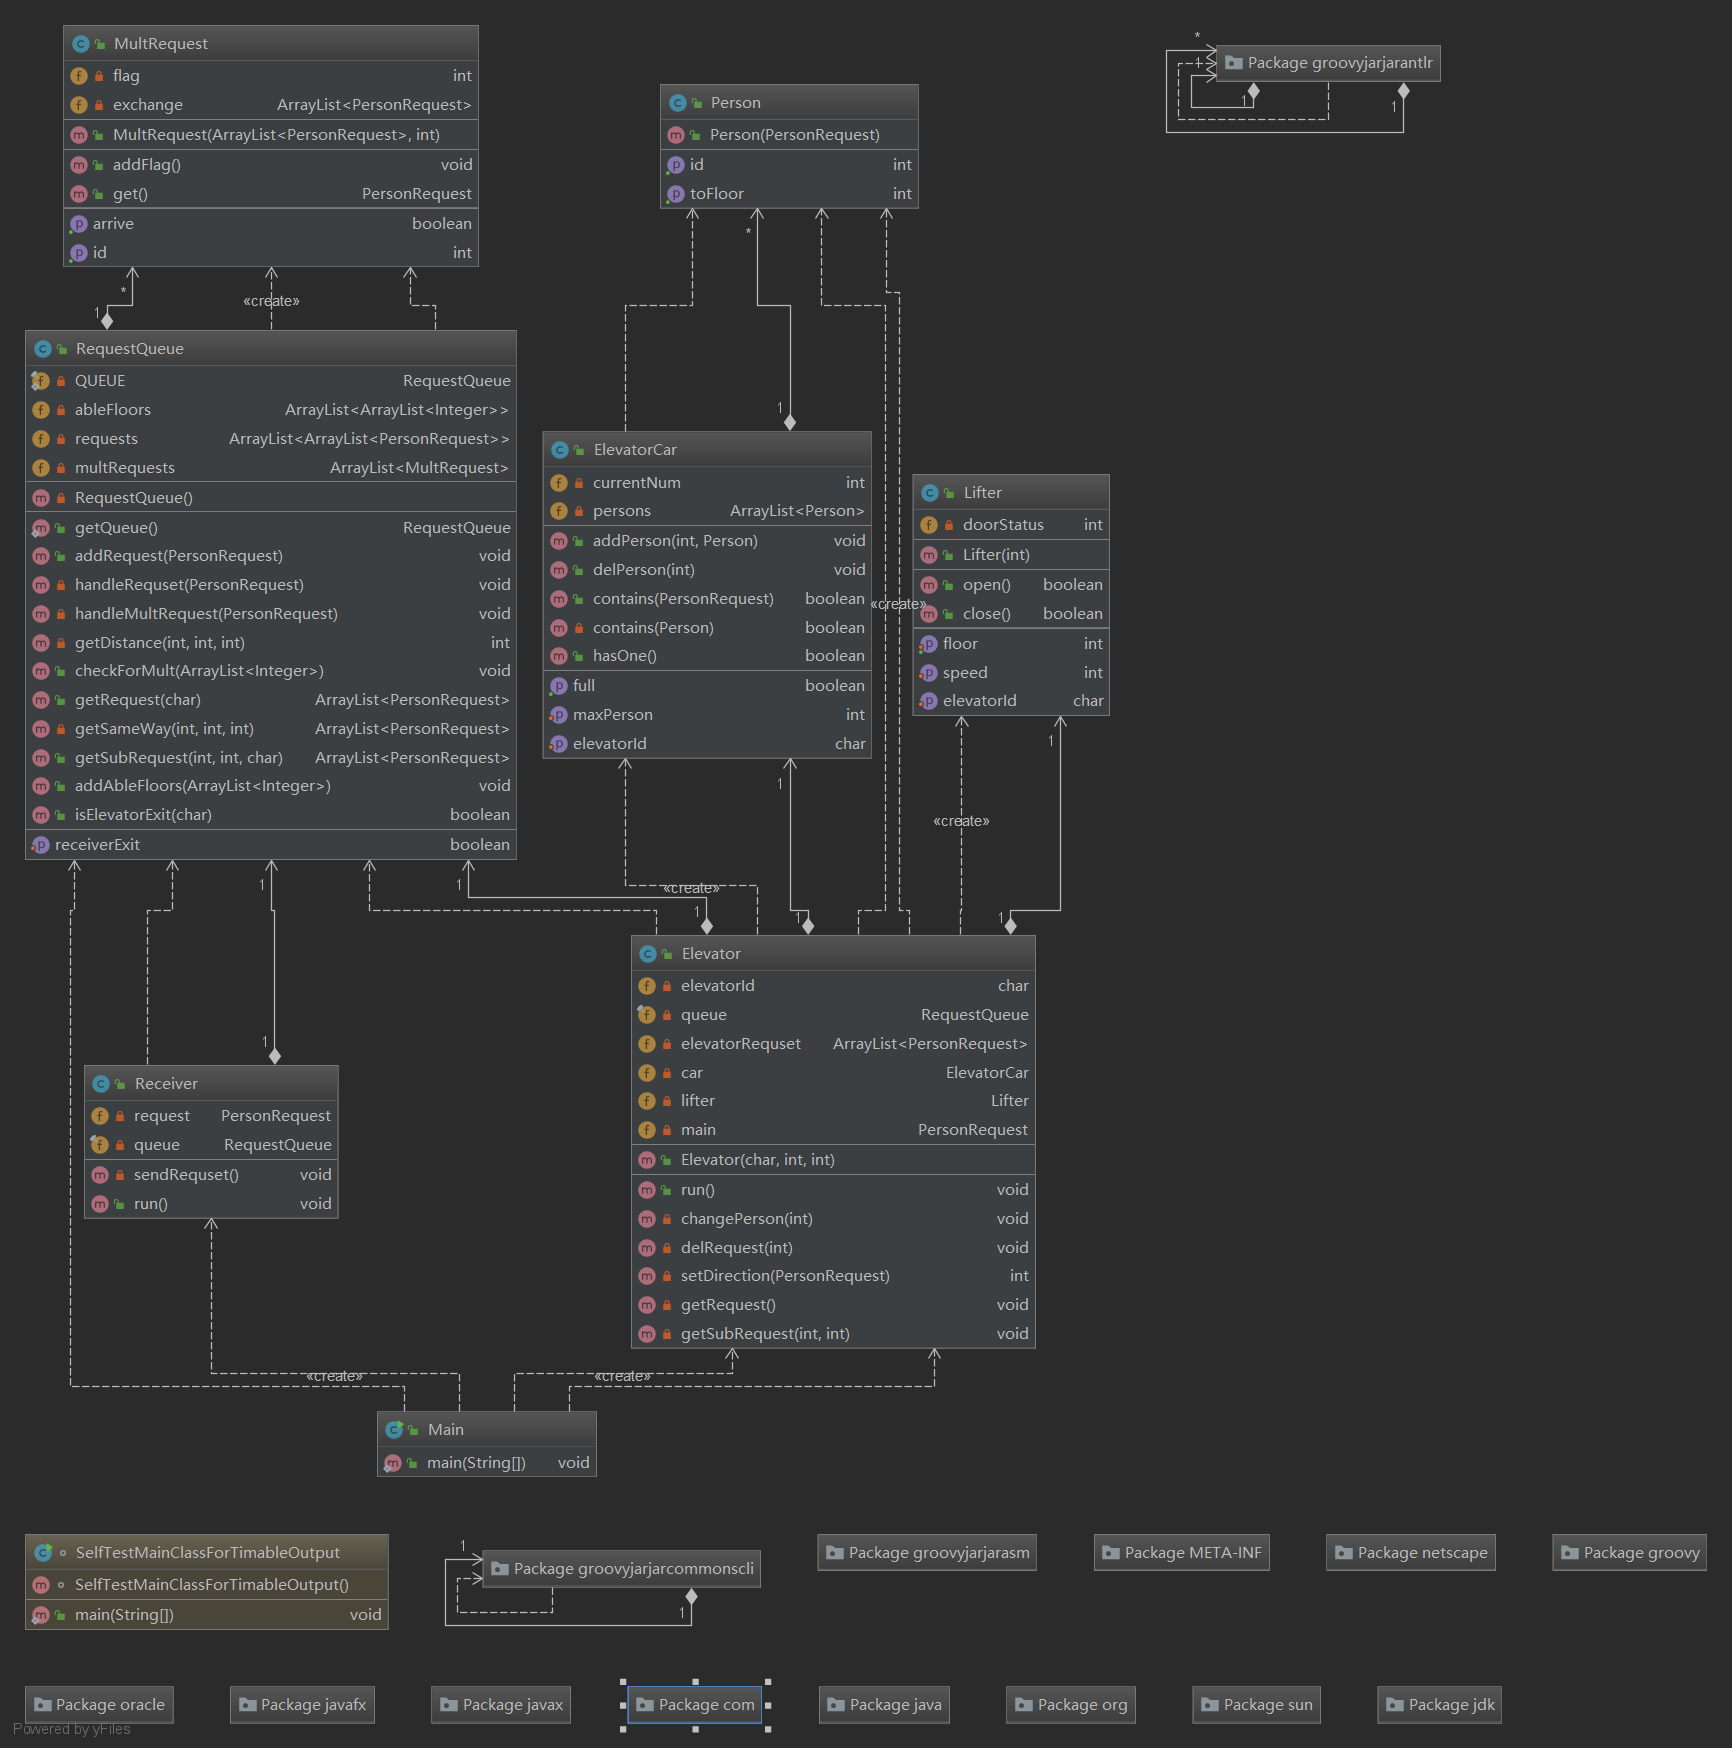The width and height of the screenshot is (1732, 1748).
Task: Select the Package sun node
Action: tap(1257, 1705)
